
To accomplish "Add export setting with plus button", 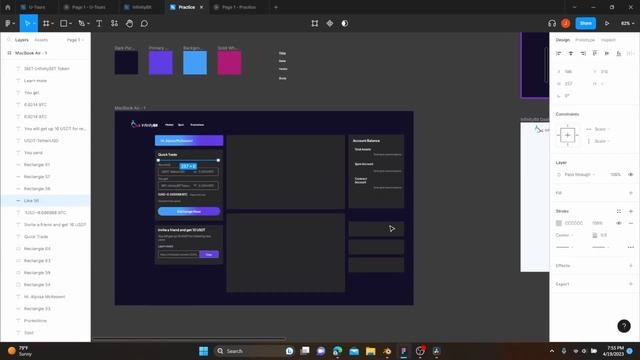I will (x=631, y=284).
